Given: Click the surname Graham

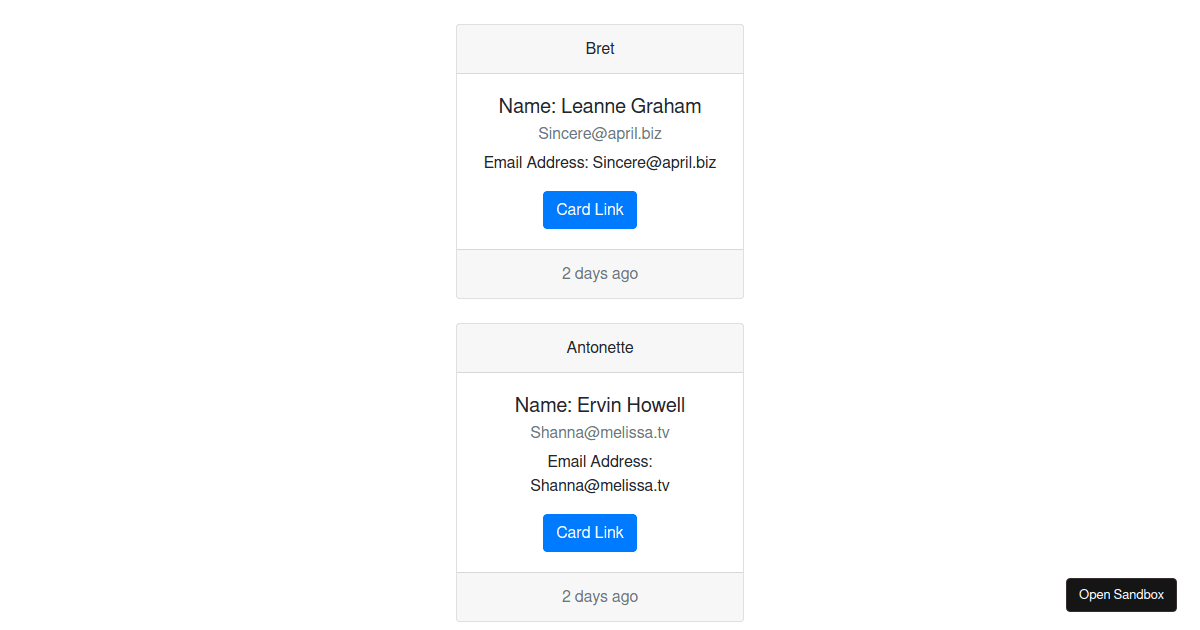Looking at the screenshot, I should tap(666, 106).
